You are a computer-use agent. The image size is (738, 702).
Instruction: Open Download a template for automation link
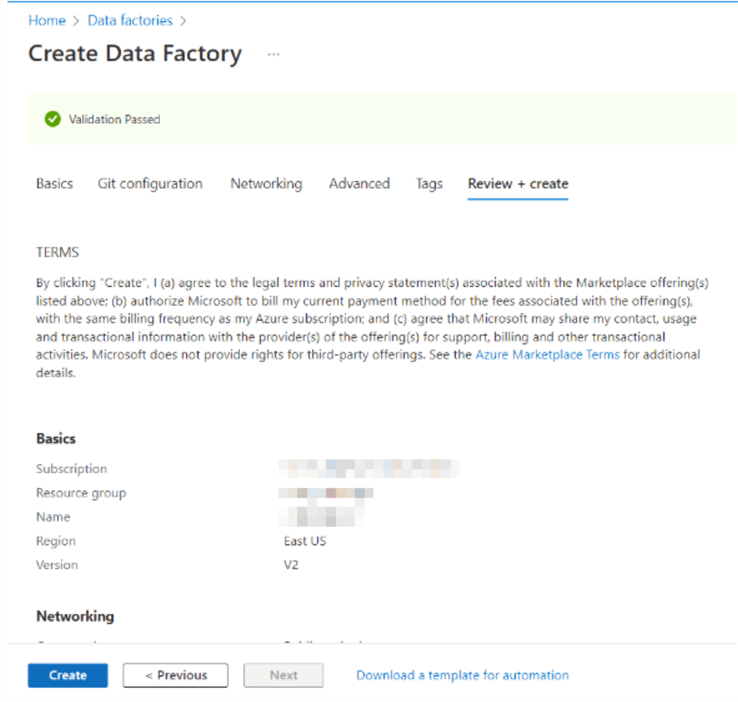462,675
